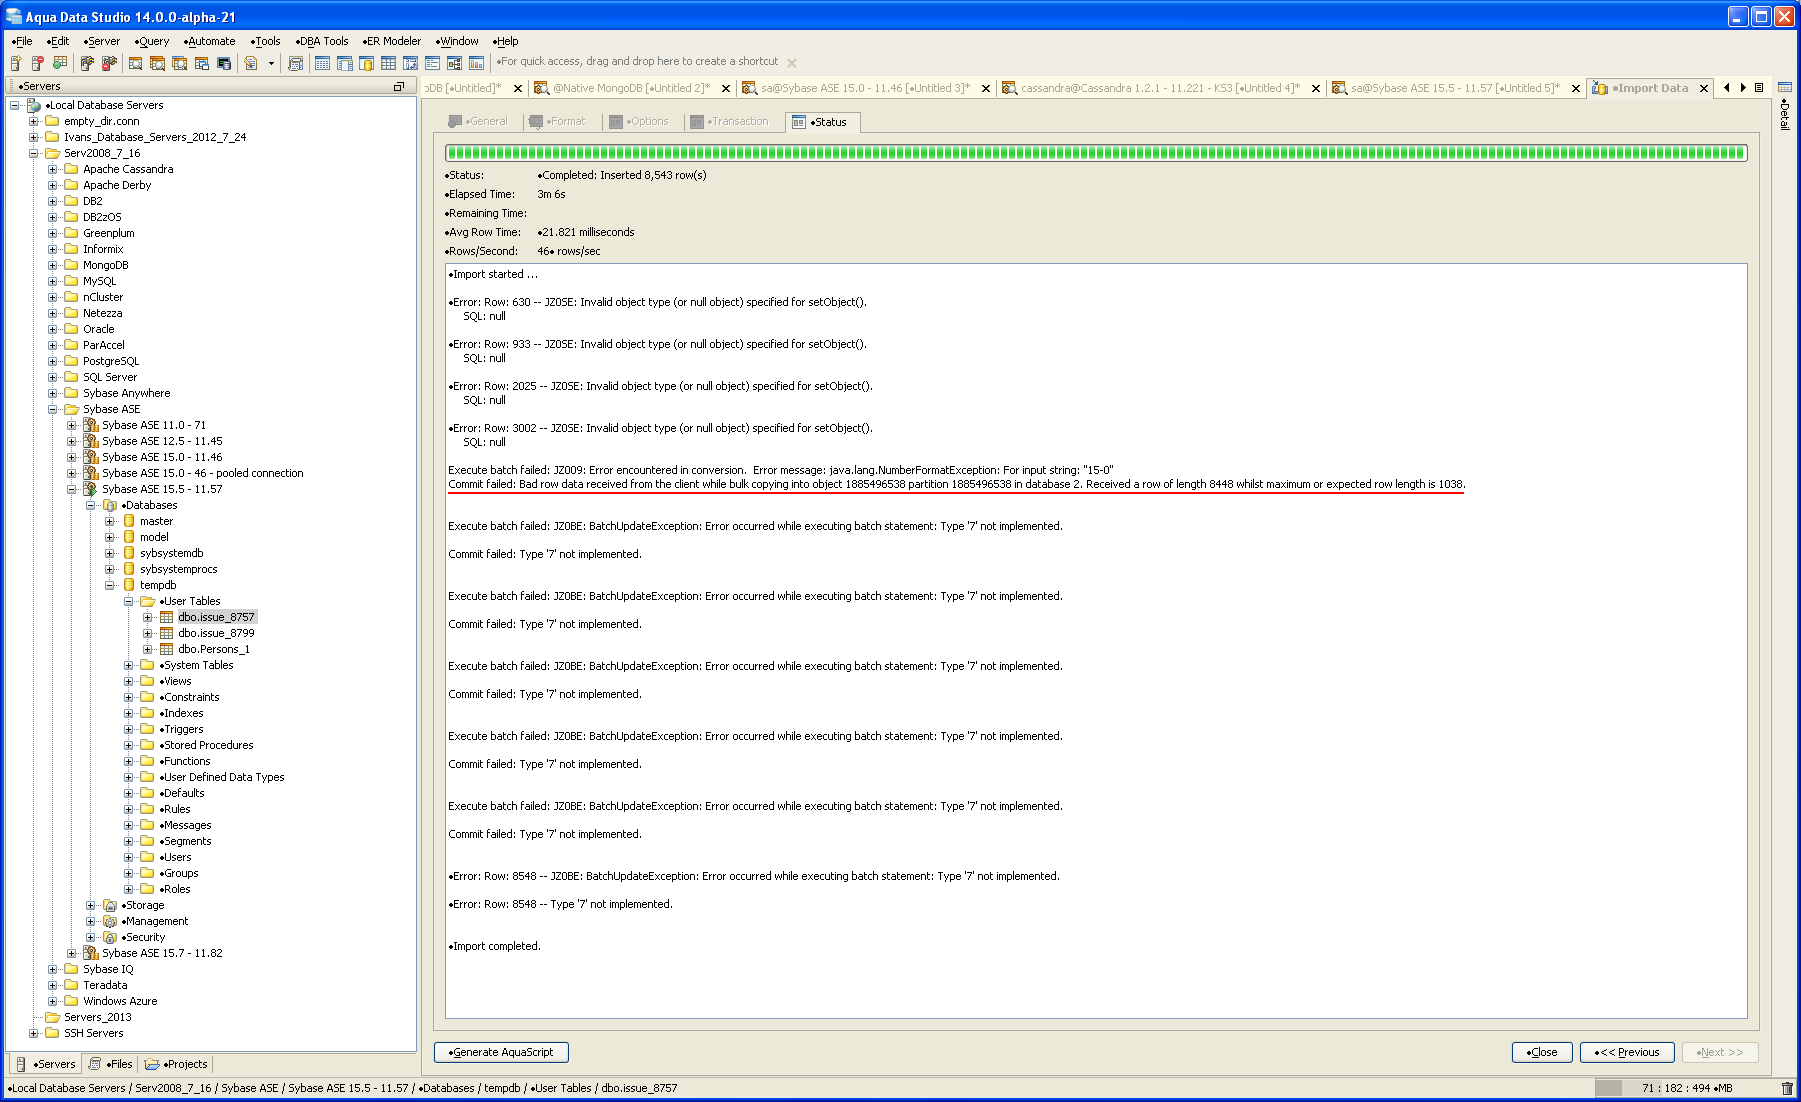Viewport: 1801px width, 1102px height.
Task: Open the editor tab list icon
Action: [x=1759, y=88]
